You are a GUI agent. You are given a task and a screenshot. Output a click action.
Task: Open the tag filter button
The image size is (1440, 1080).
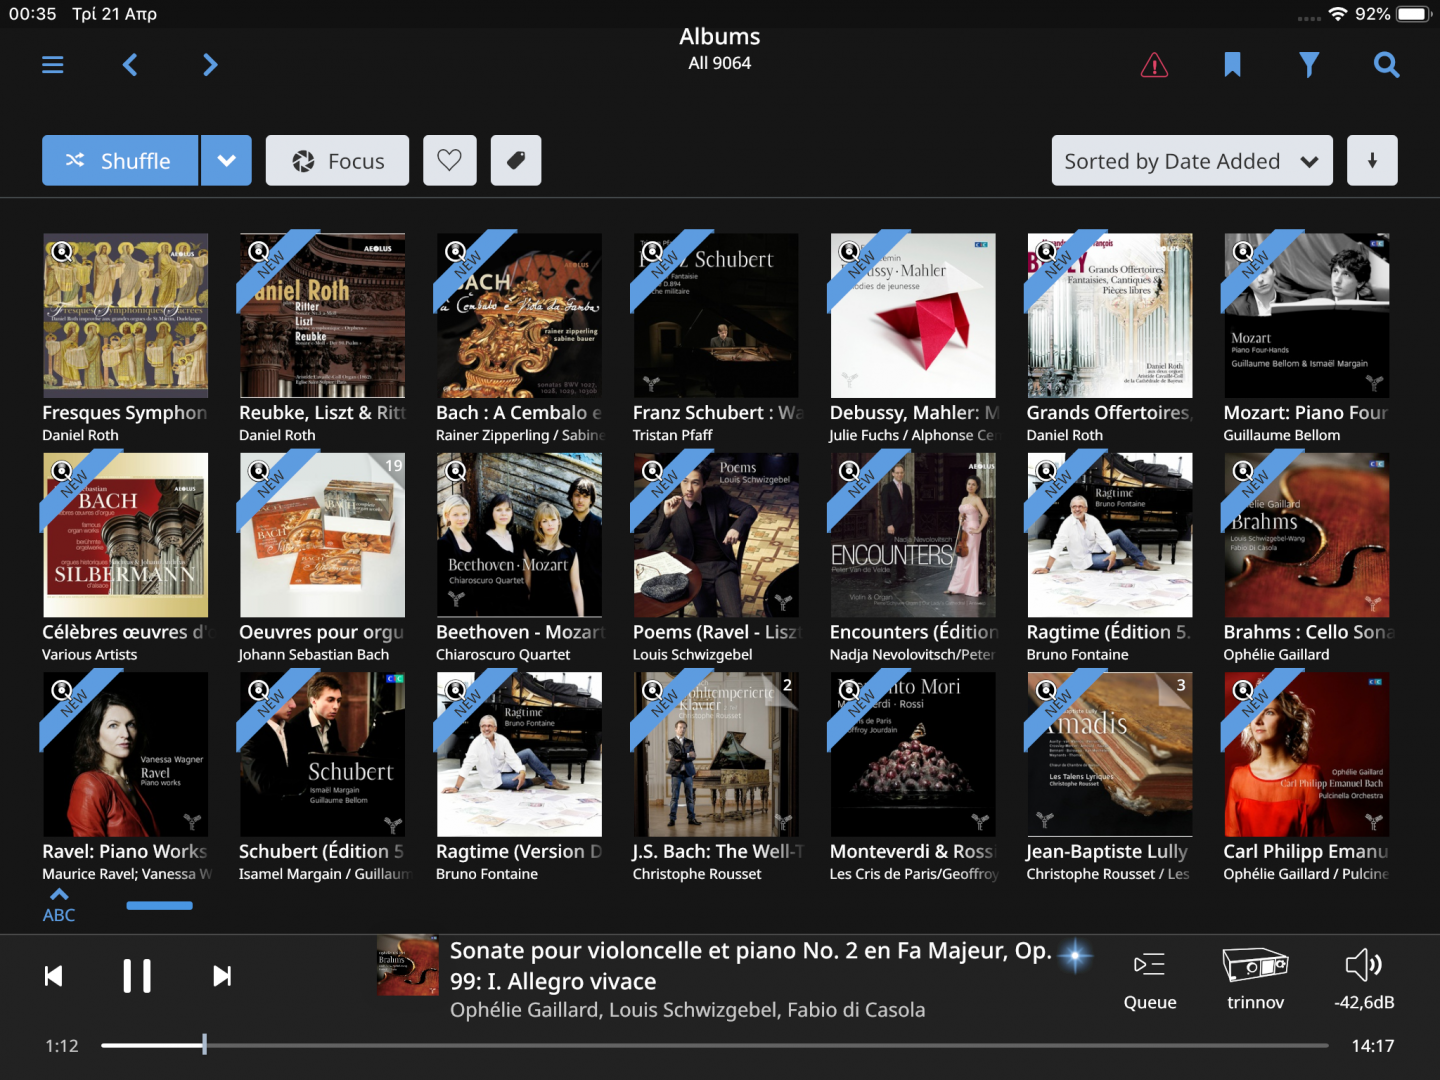[x=516, y=161]
